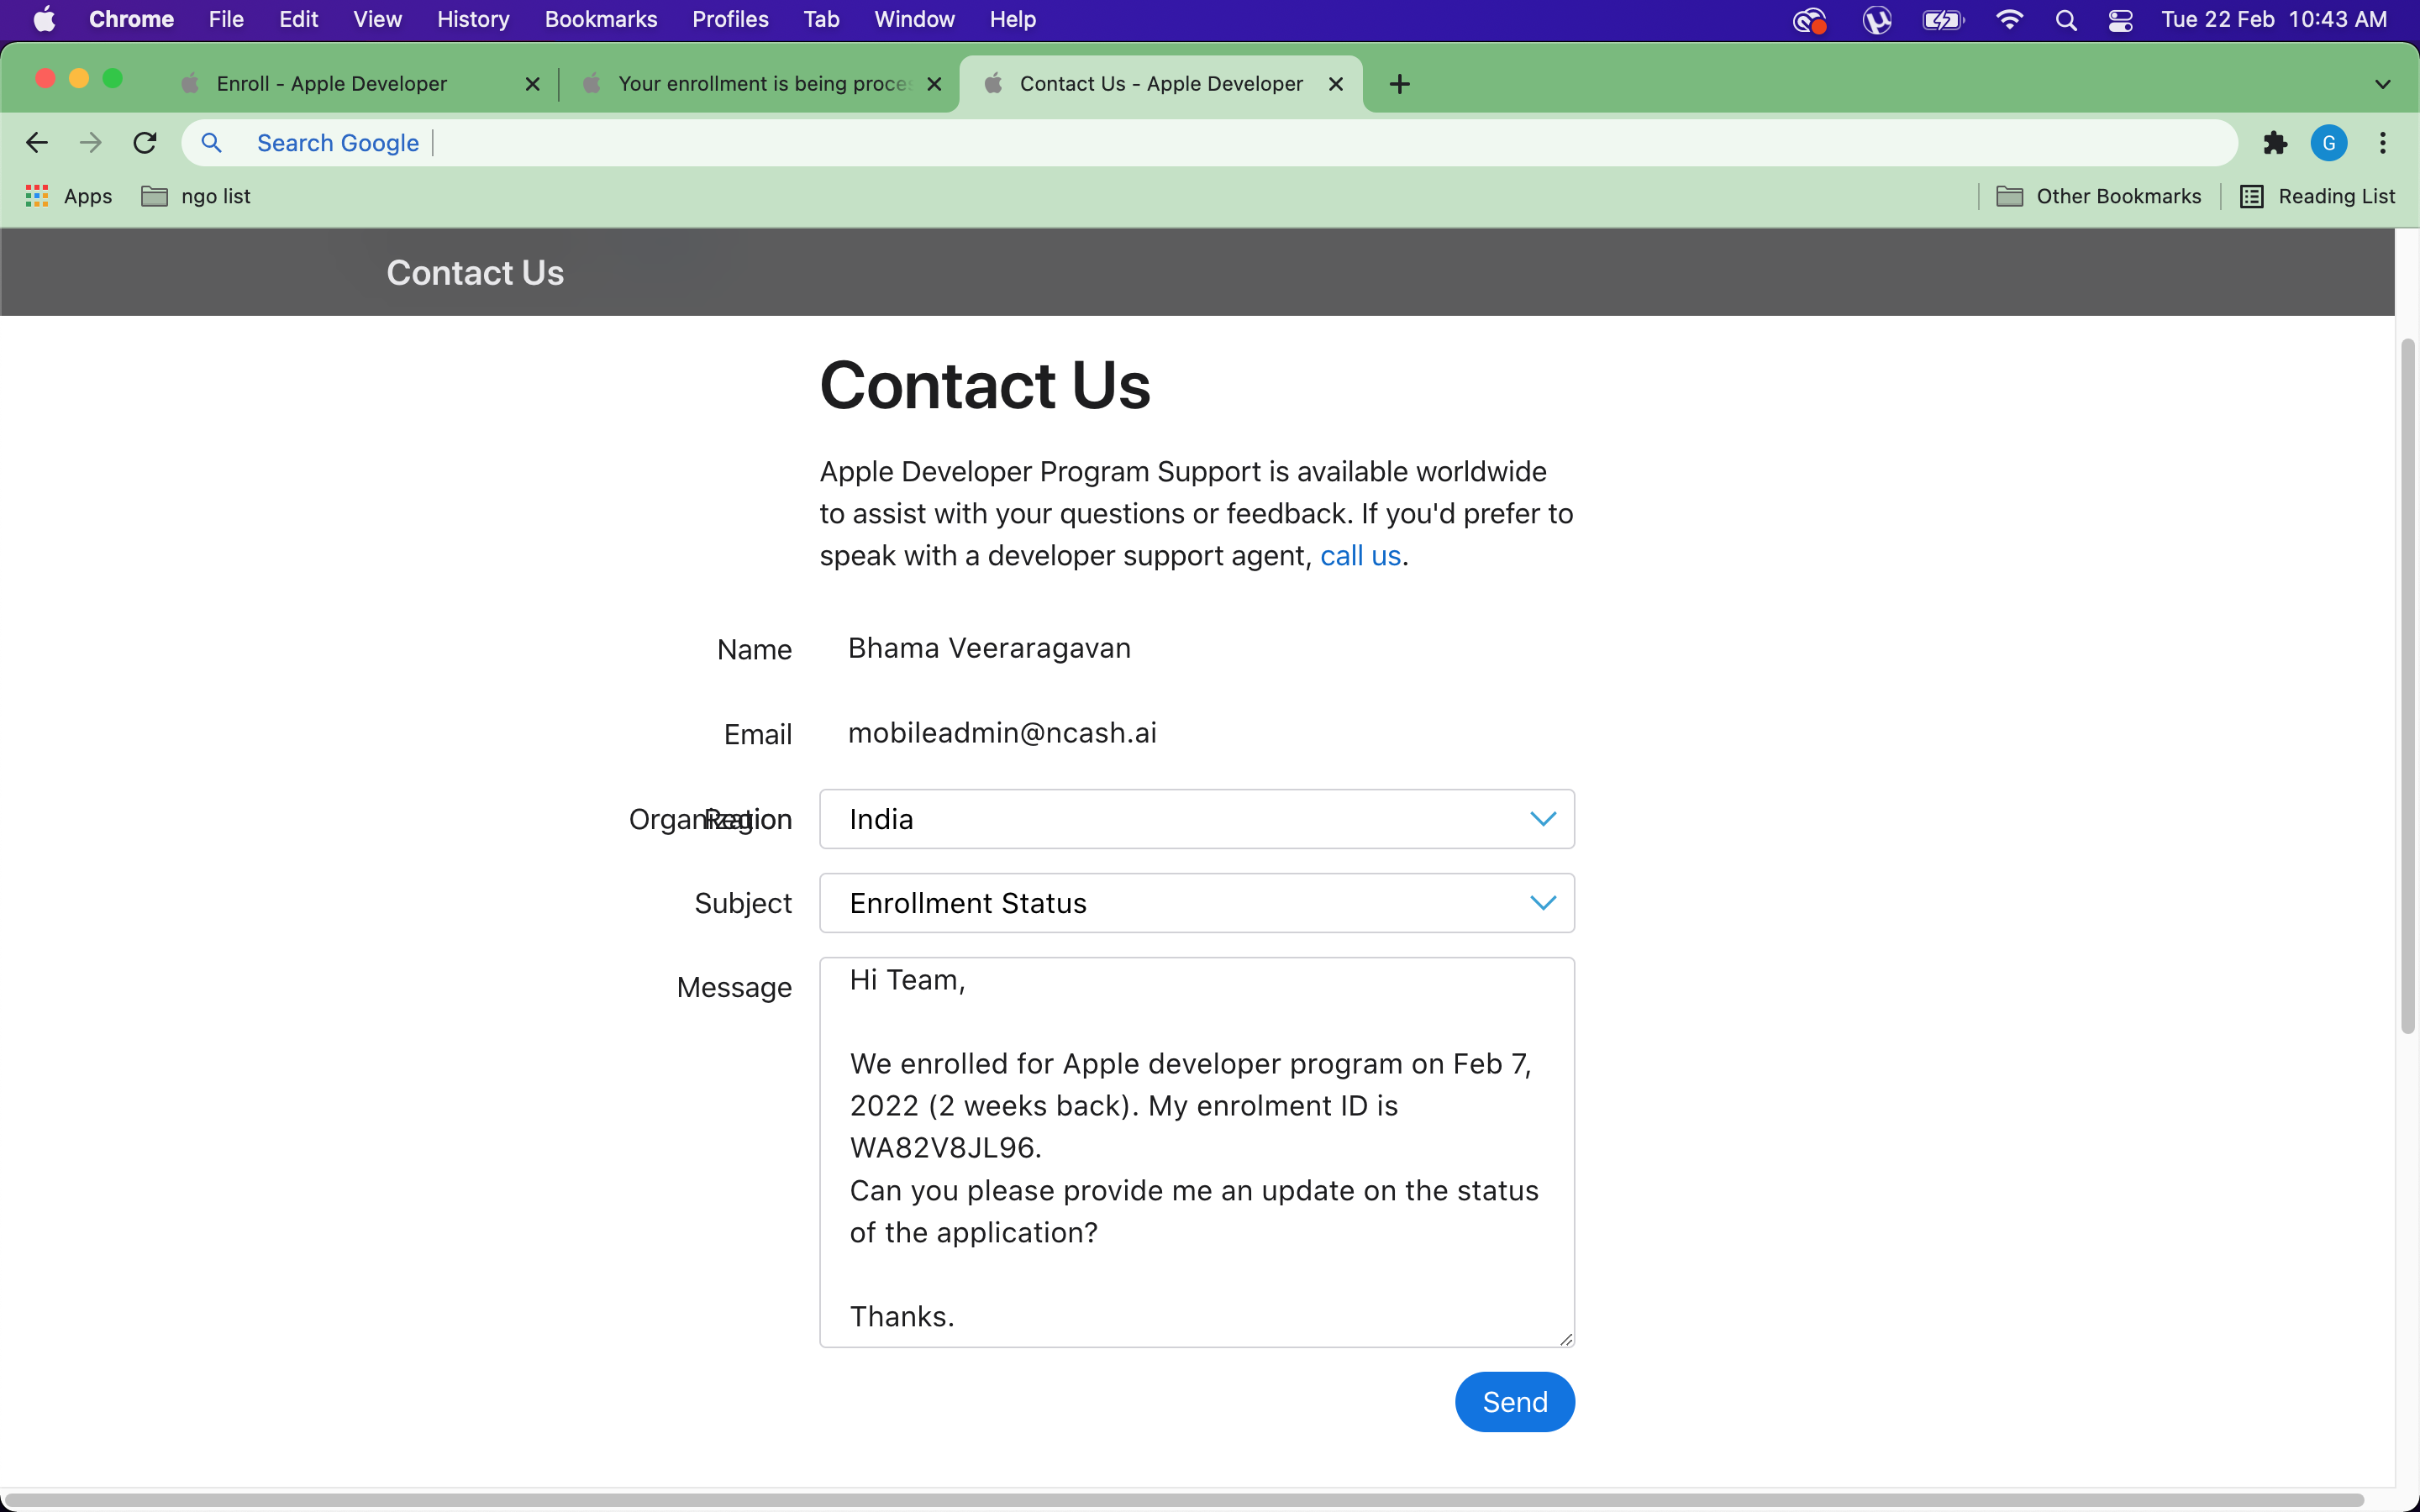The width and height of the screenshot is (2420, 1512).
Task: Open the Chrome application menu
Action: (x=131, y=19)
